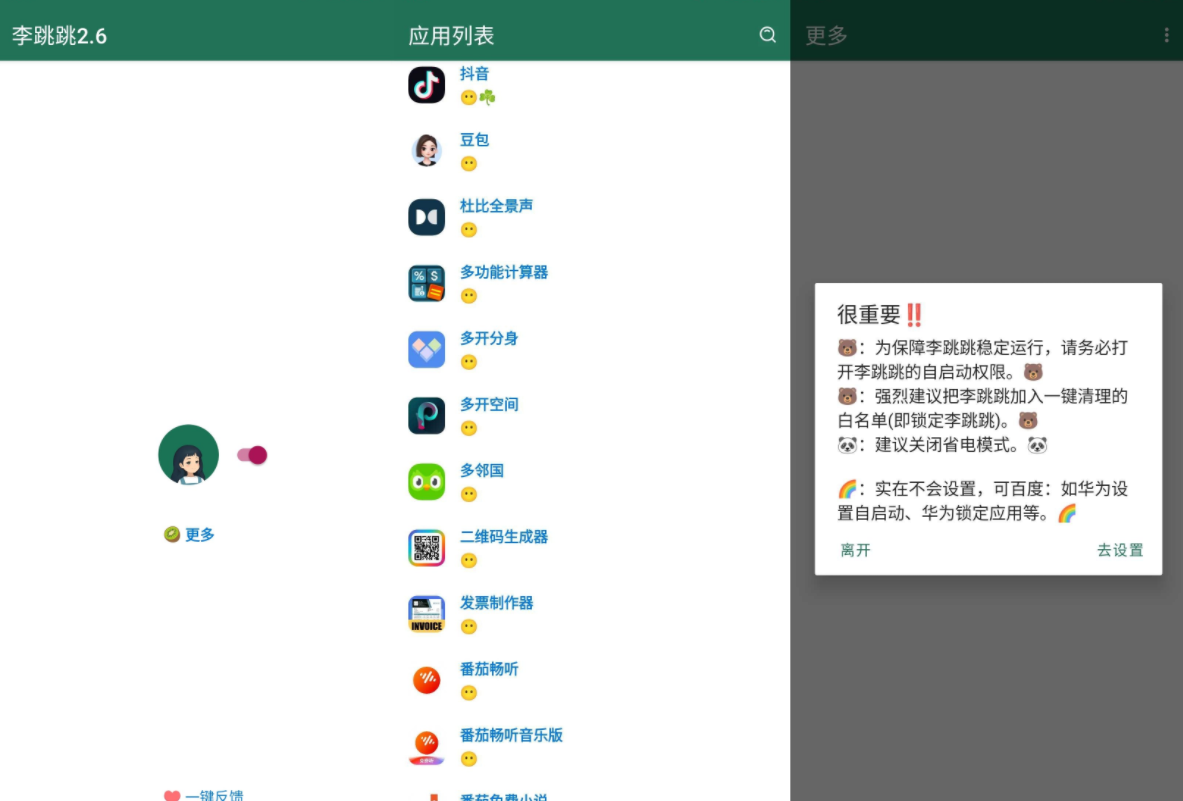Click the 二维码生成器 app name
Viewport: 1183px width, 801px height.
(504, 536)
